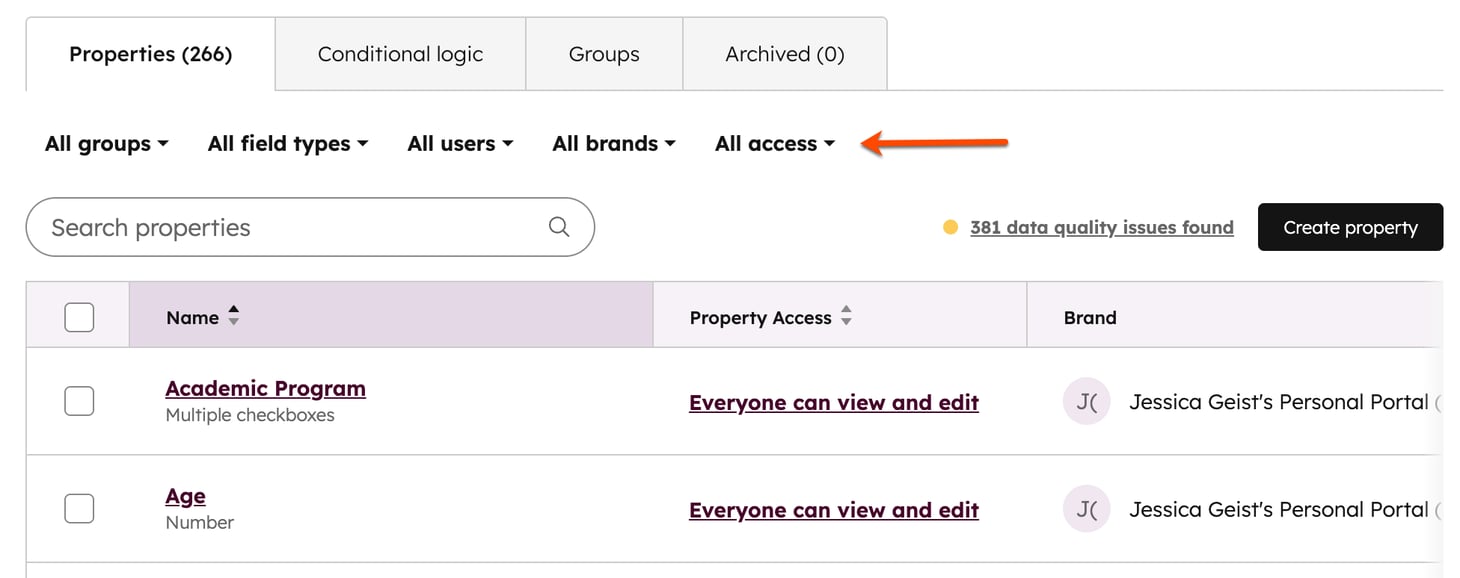This screenshot has height=578, width=1460.
Task: Expand the All brands dropdown
Action: [x=614, y=144]
